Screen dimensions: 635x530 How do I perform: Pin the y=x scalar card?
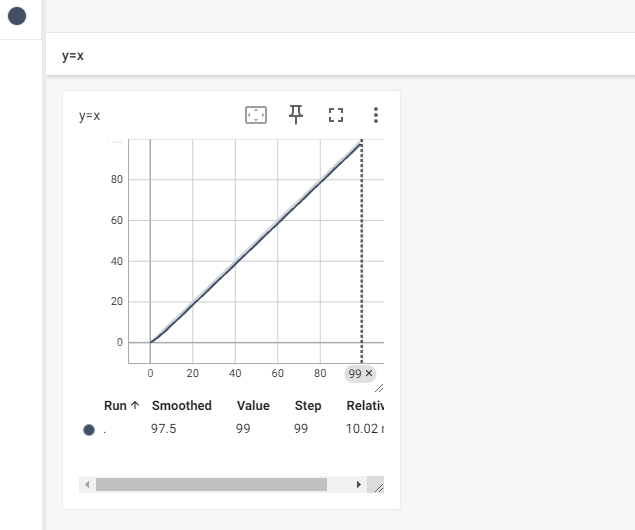click(296, 115)
